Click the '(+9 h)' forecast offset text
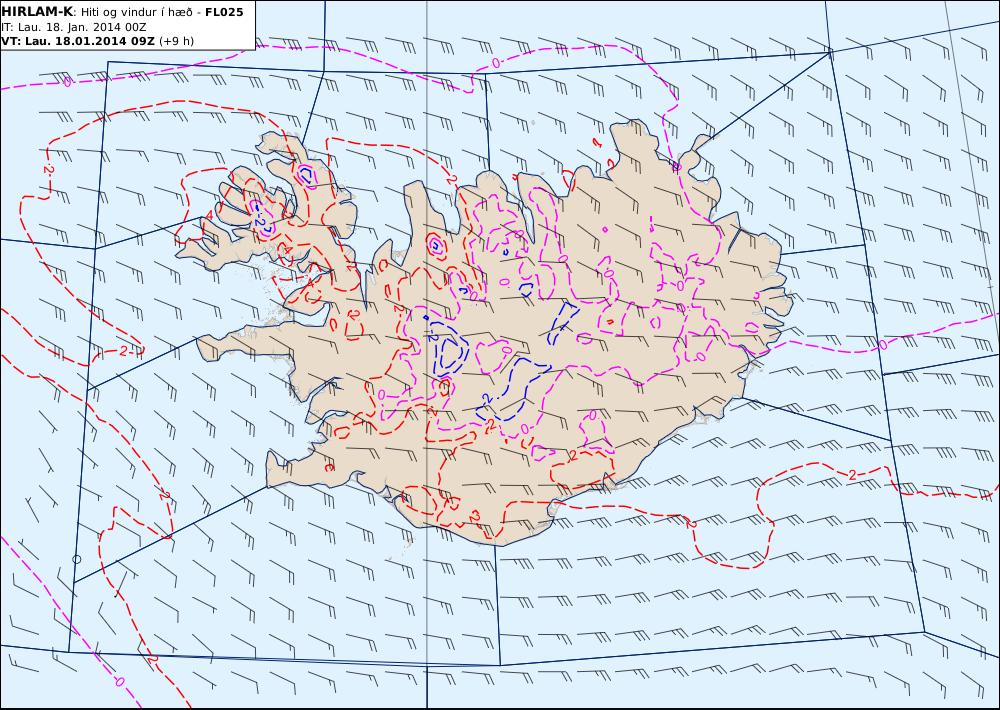Viewport: 1000px width, 710px height. (x=176, y=41)
